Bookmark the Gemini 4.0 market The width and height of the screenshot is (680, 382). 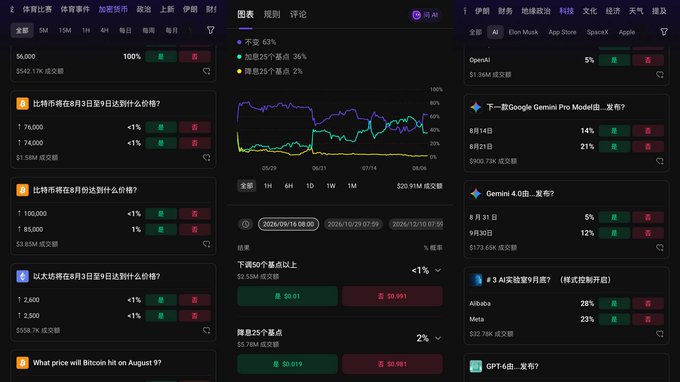coord(660,248)
